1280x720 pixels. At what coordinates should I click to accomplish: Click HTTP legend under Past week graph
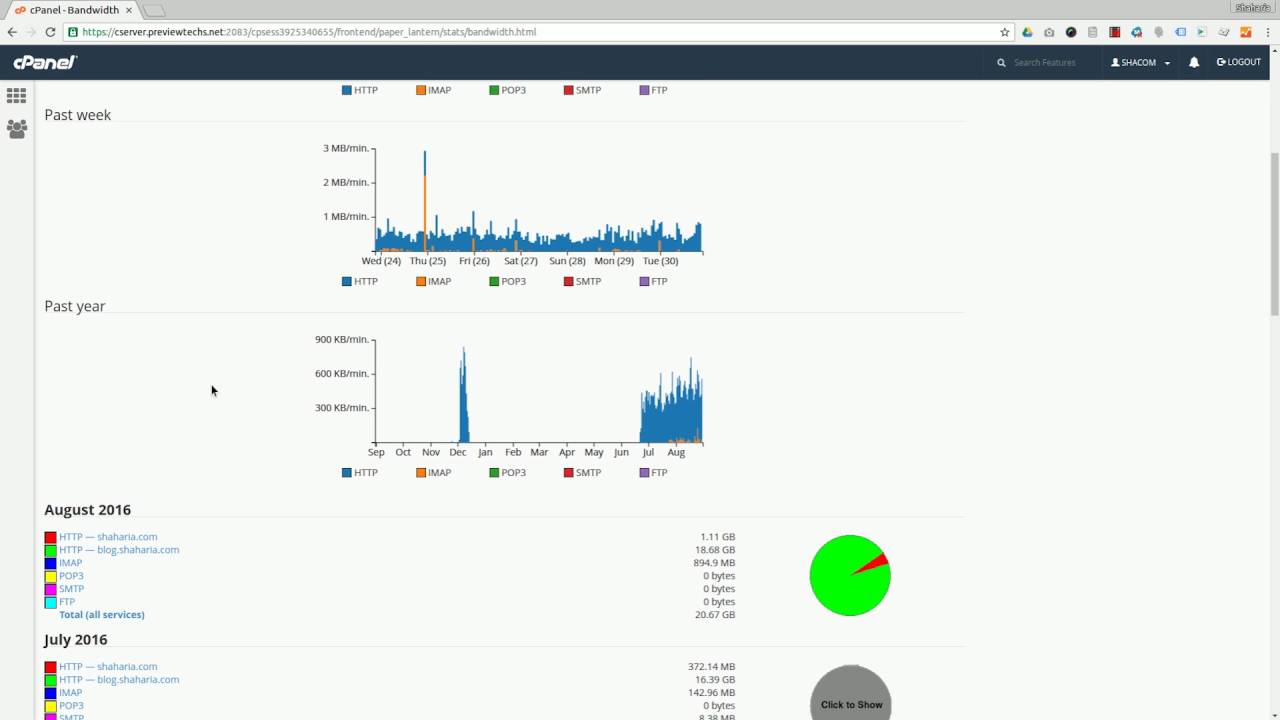360,282
